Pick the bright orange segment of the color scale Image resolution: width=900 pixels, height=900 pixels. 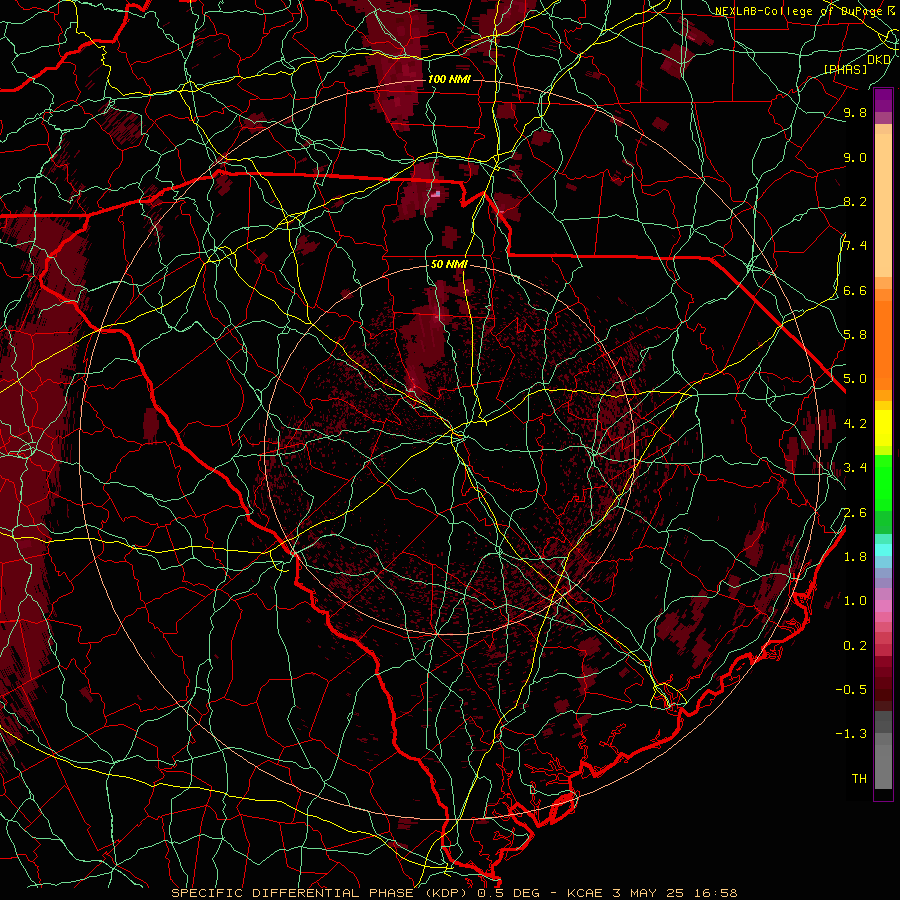pyautogui.click(x=883, y=345)
